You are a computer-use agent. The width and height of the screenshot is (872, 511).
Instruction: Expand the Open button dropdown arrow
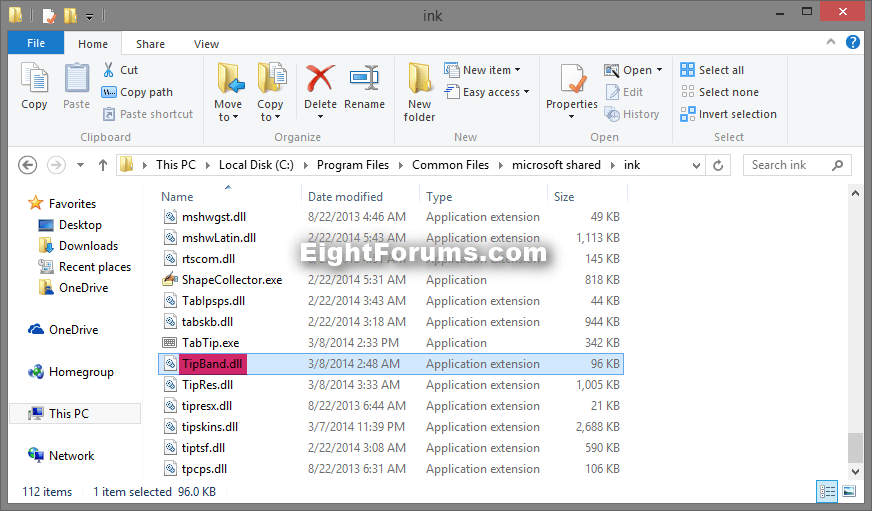(x=660, y=70)
